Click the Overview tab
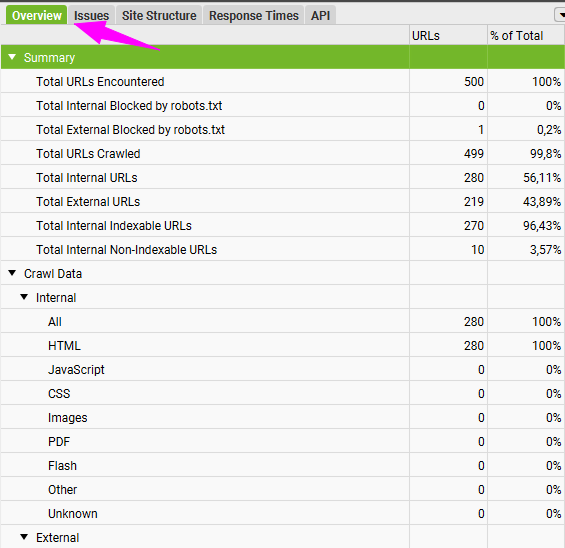Screen dimensions: 565x548 pos(36,15)
